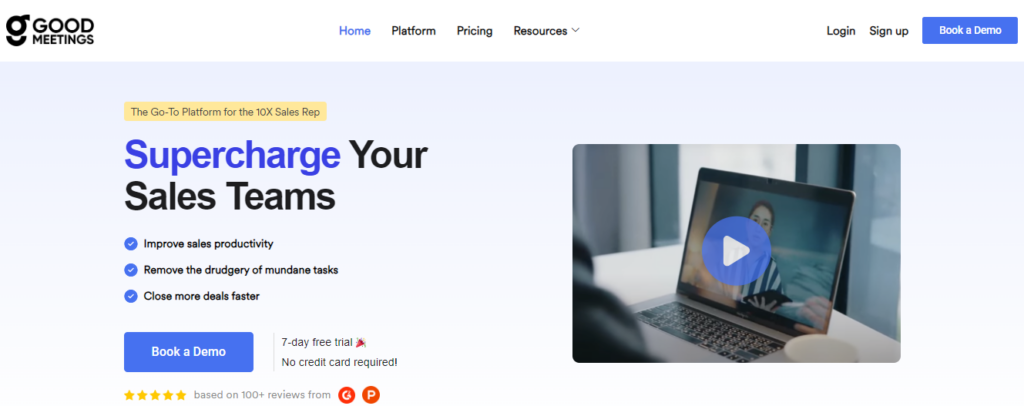1024x406 pixels.
Task: Click the Login link
Action: [840, 31]
